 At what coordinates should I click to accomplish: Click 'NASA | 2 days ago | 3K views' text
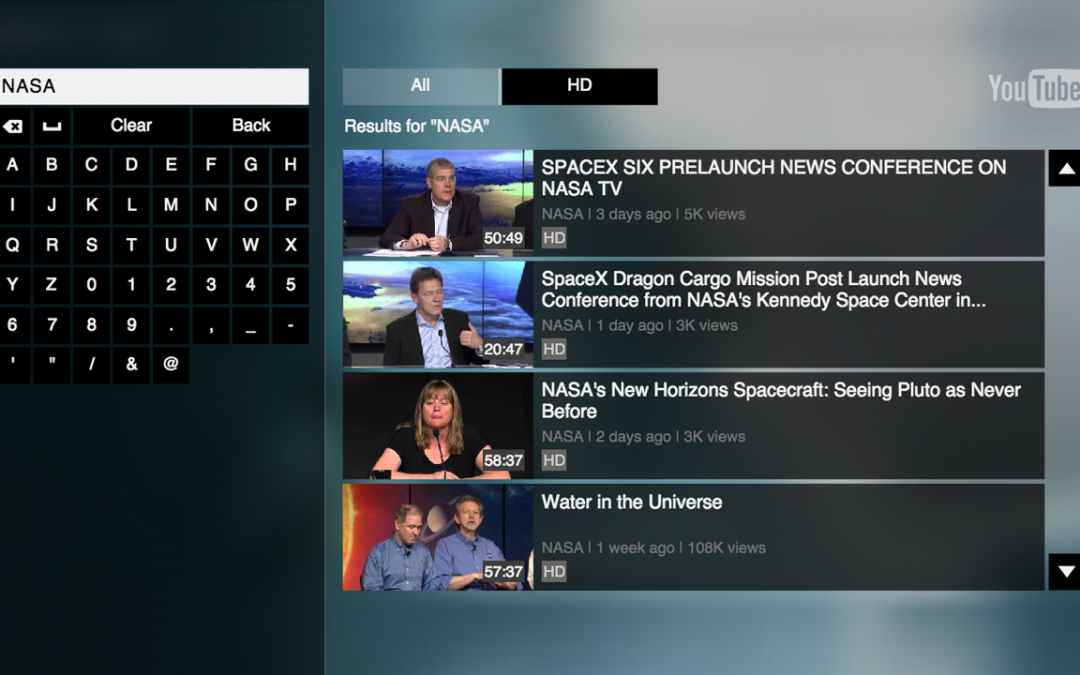click(x=643, y=437)
